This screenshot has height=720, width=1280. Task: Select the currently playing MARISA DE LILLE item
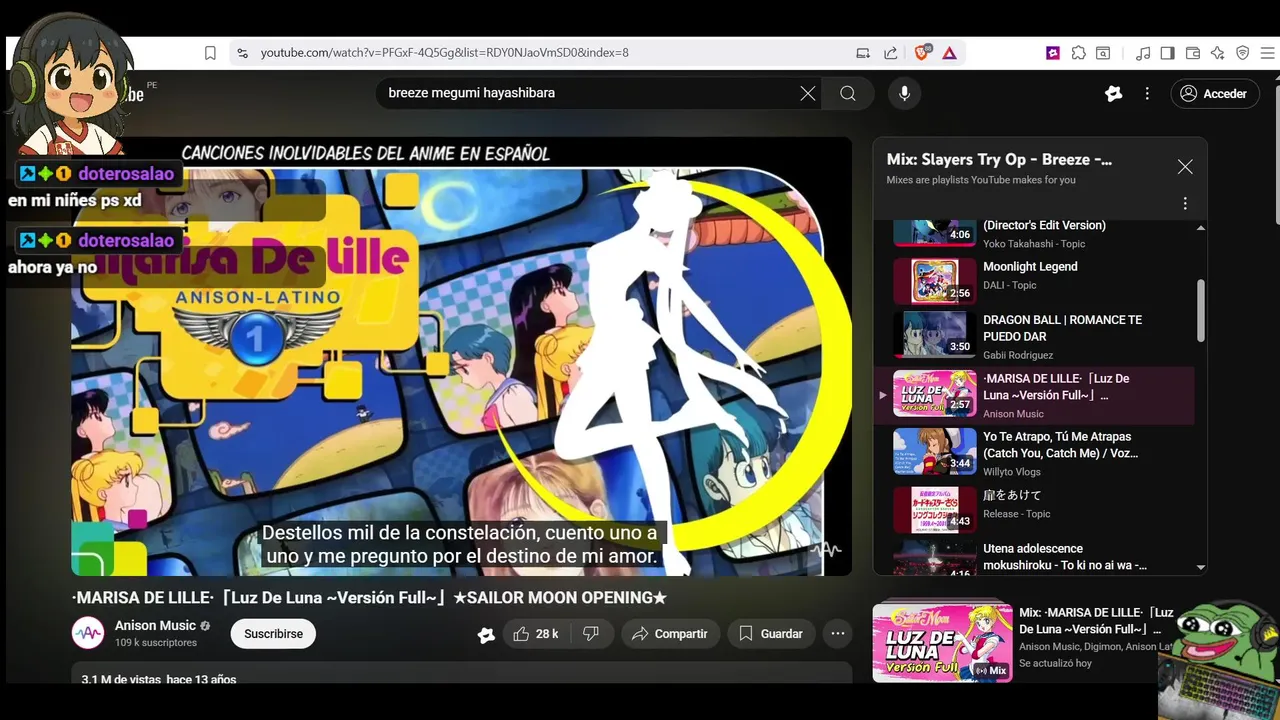[x=1034, y=395]
